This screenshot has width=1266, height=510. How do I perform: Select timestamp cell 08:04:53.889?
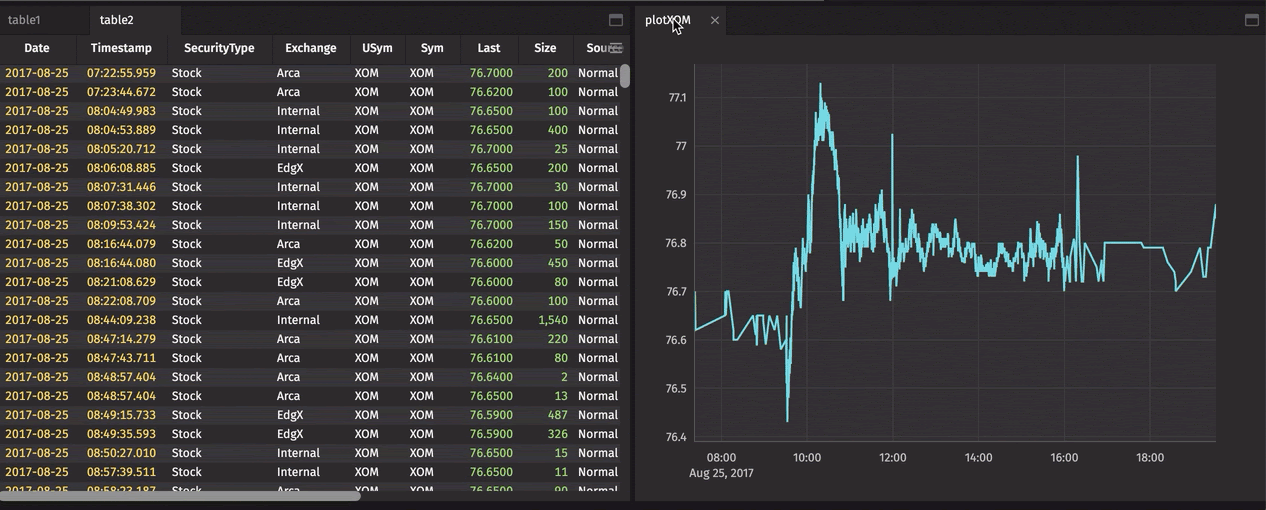(x=121, y=130)
